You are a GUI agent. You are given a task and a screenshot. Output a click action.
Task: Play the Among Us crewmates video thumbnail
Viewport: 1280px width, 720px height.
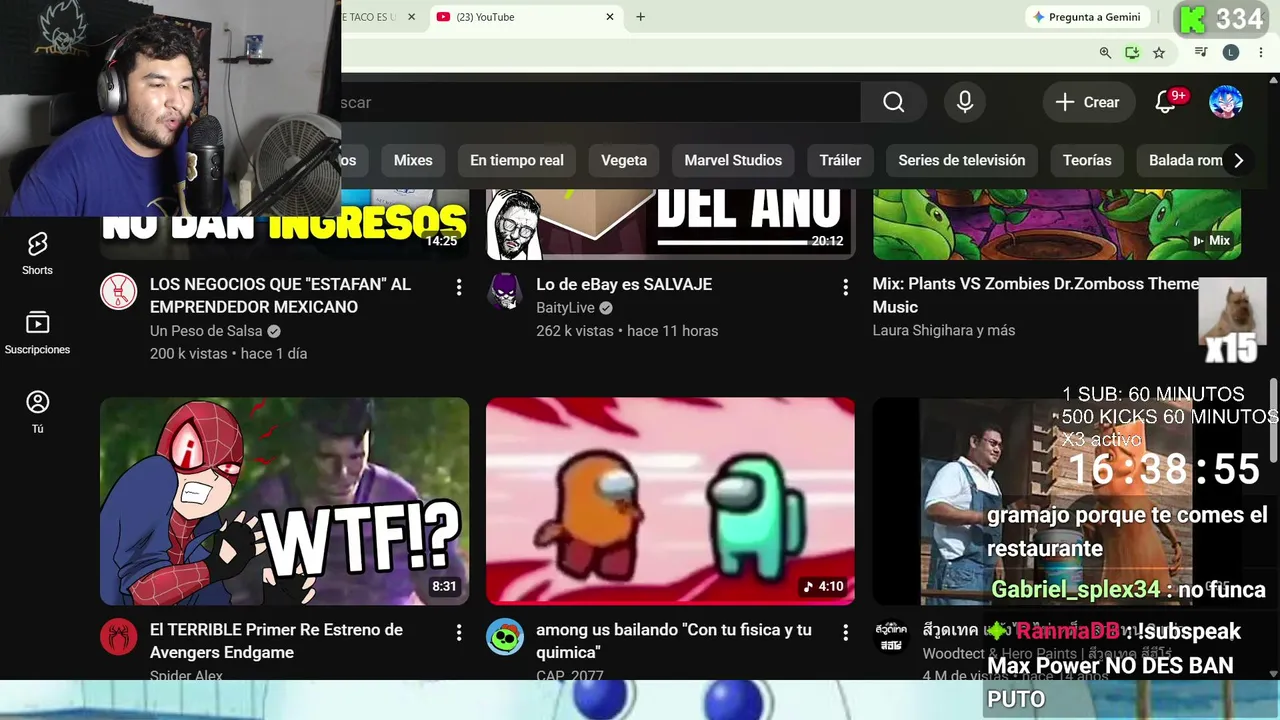(670, 501)
